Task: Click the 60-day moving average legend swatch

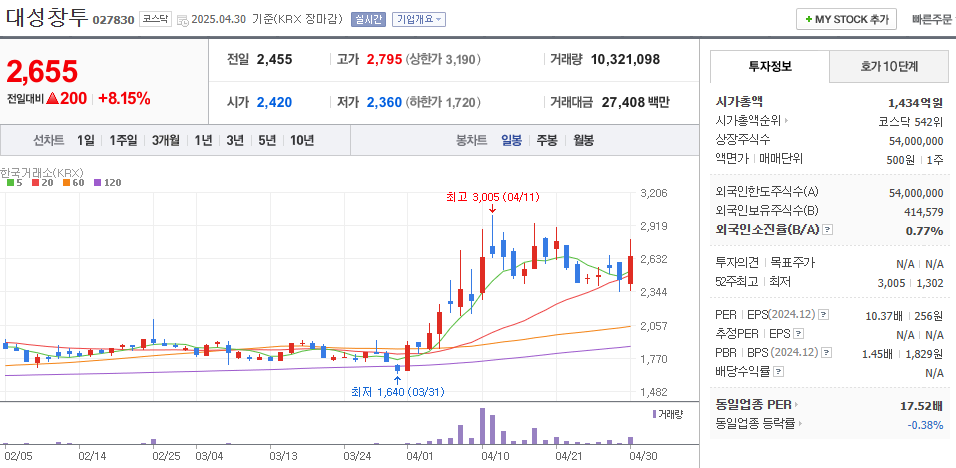Action: click(66, 182)
